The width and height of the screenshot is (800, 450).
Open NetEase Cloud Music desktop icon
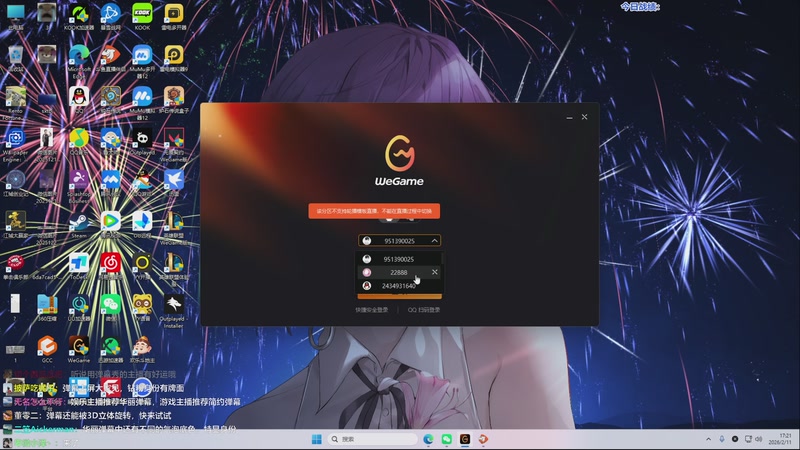pyautogui.click(x=111, y=267)
